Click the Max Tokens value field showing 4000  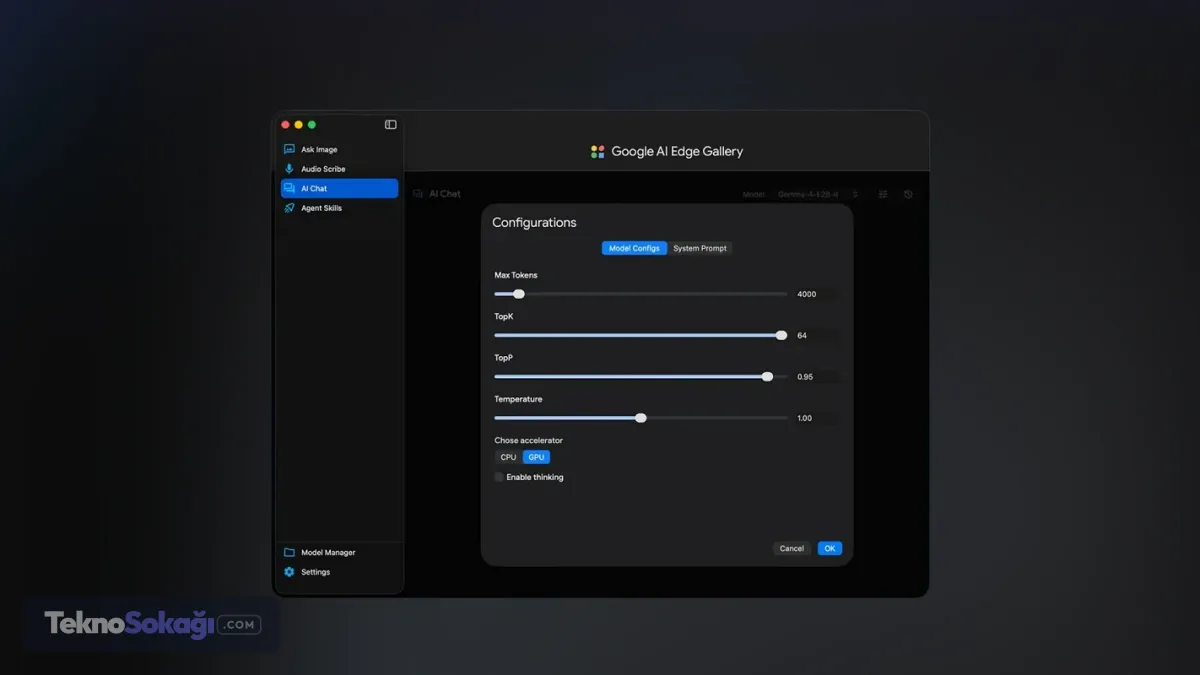pos(817,294)
